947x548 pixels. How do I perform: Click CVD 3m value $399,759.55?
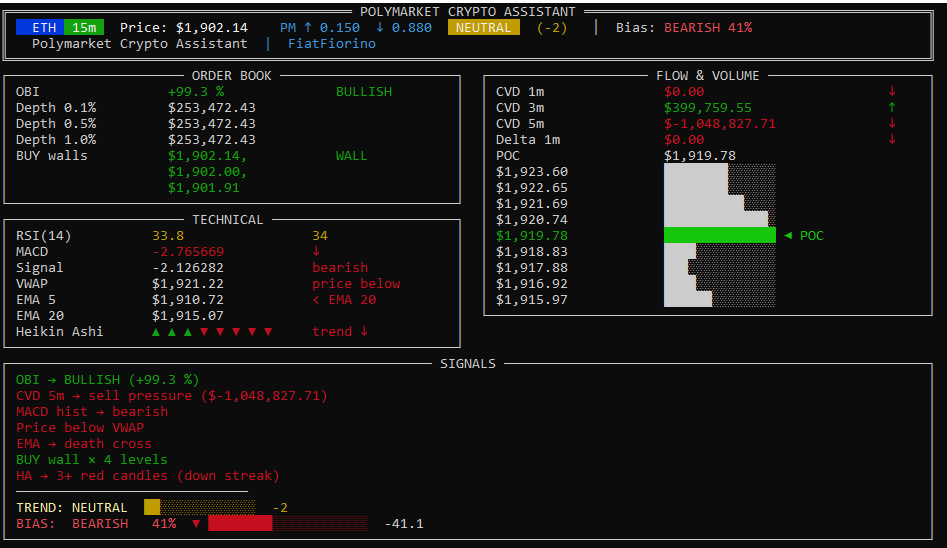point(708,108)
